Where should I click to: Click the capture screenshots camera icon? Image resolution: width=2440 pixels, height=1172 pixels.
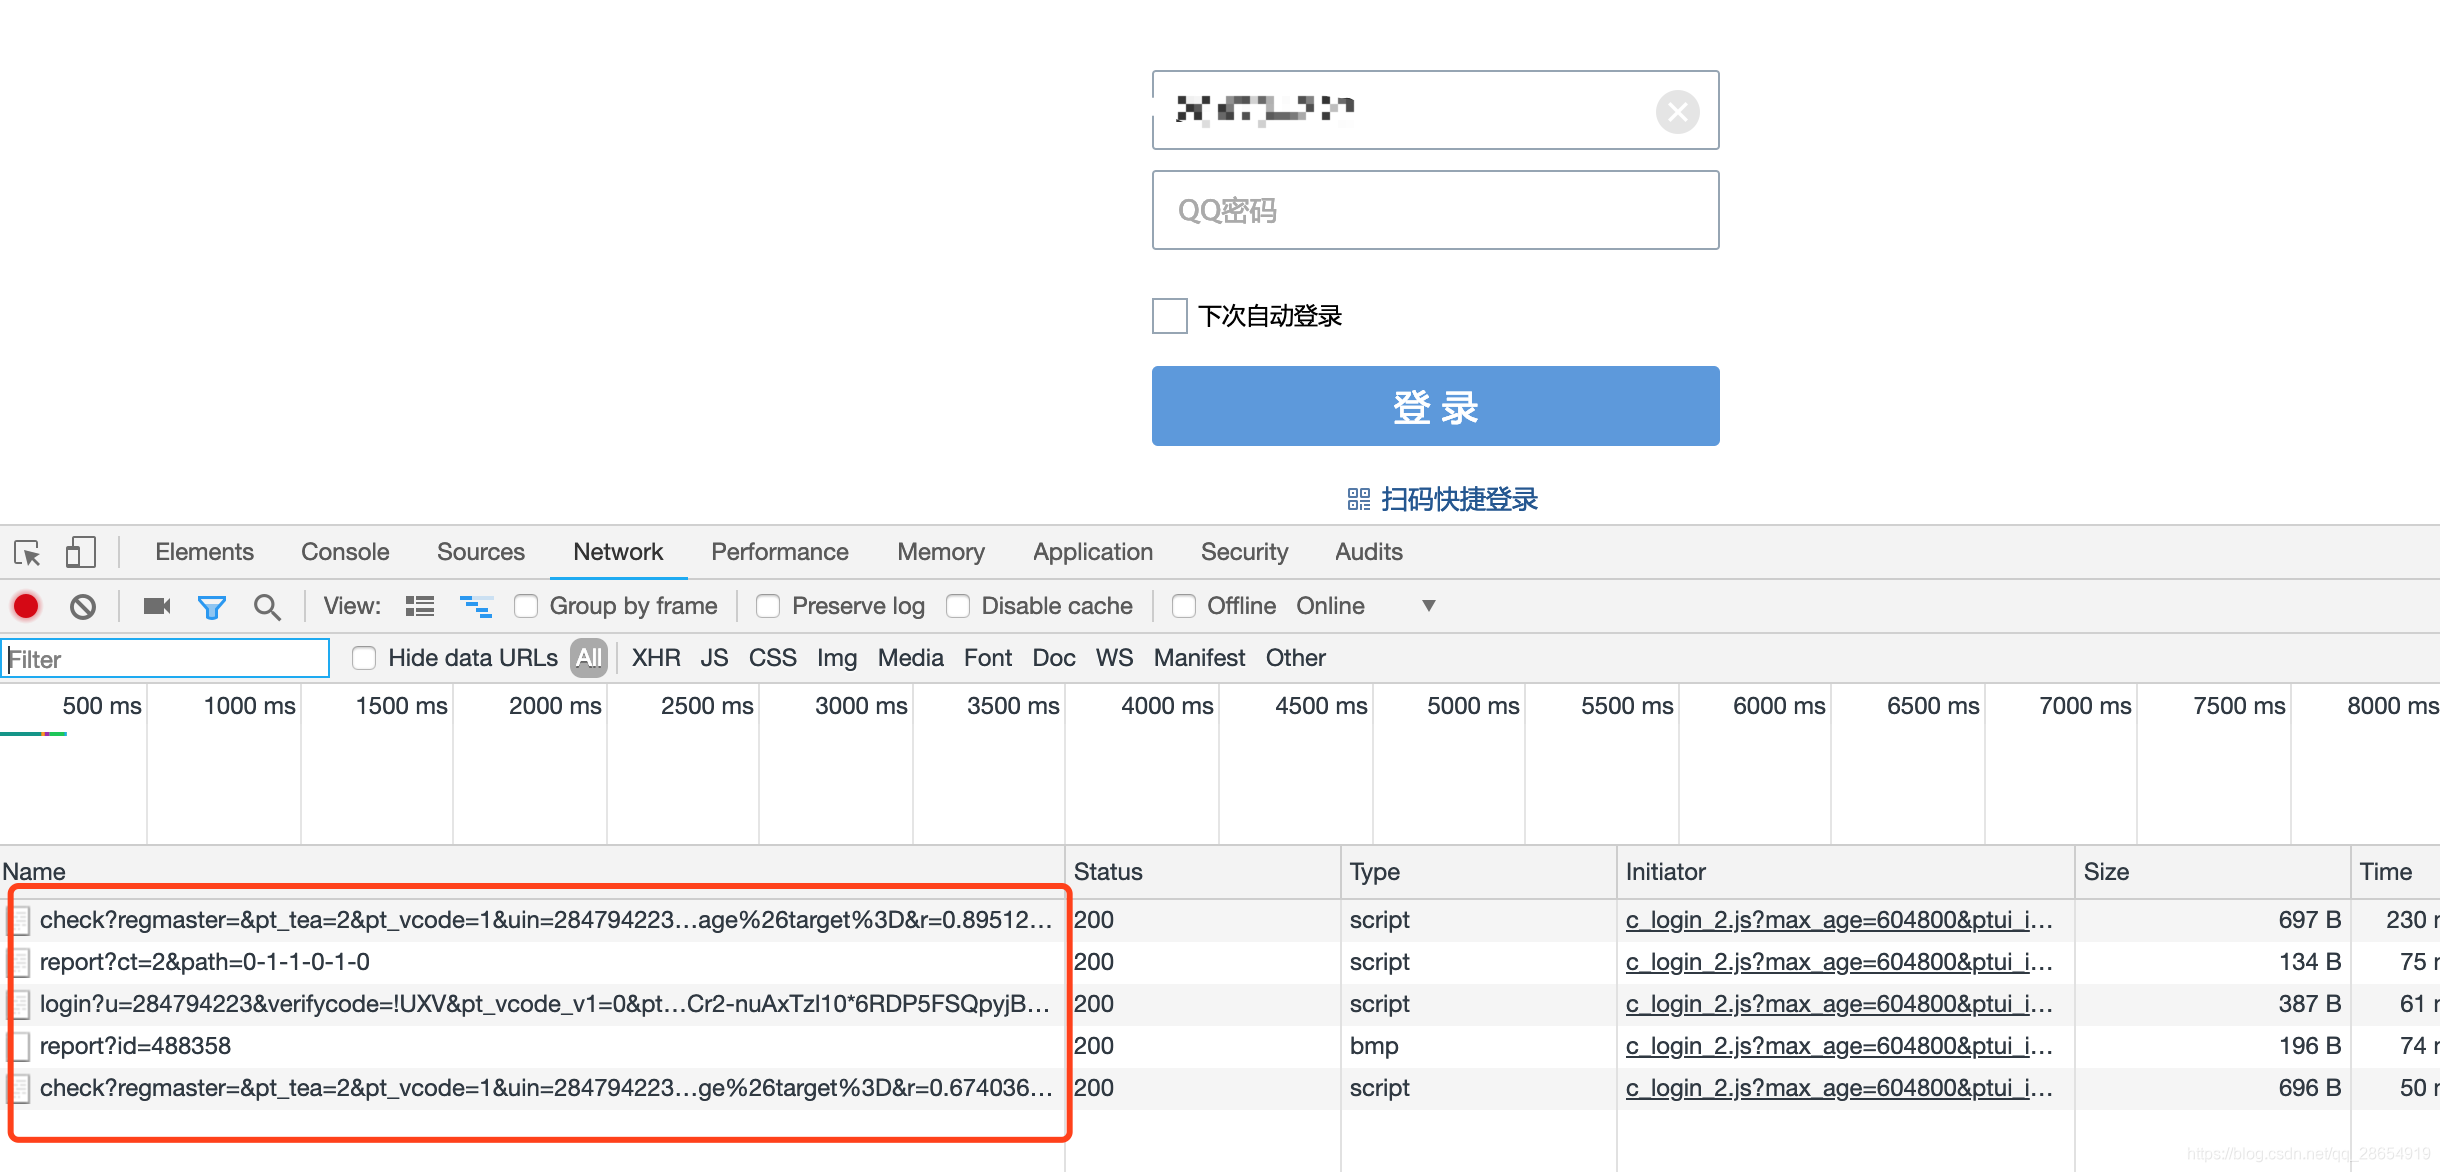(157, 606)
